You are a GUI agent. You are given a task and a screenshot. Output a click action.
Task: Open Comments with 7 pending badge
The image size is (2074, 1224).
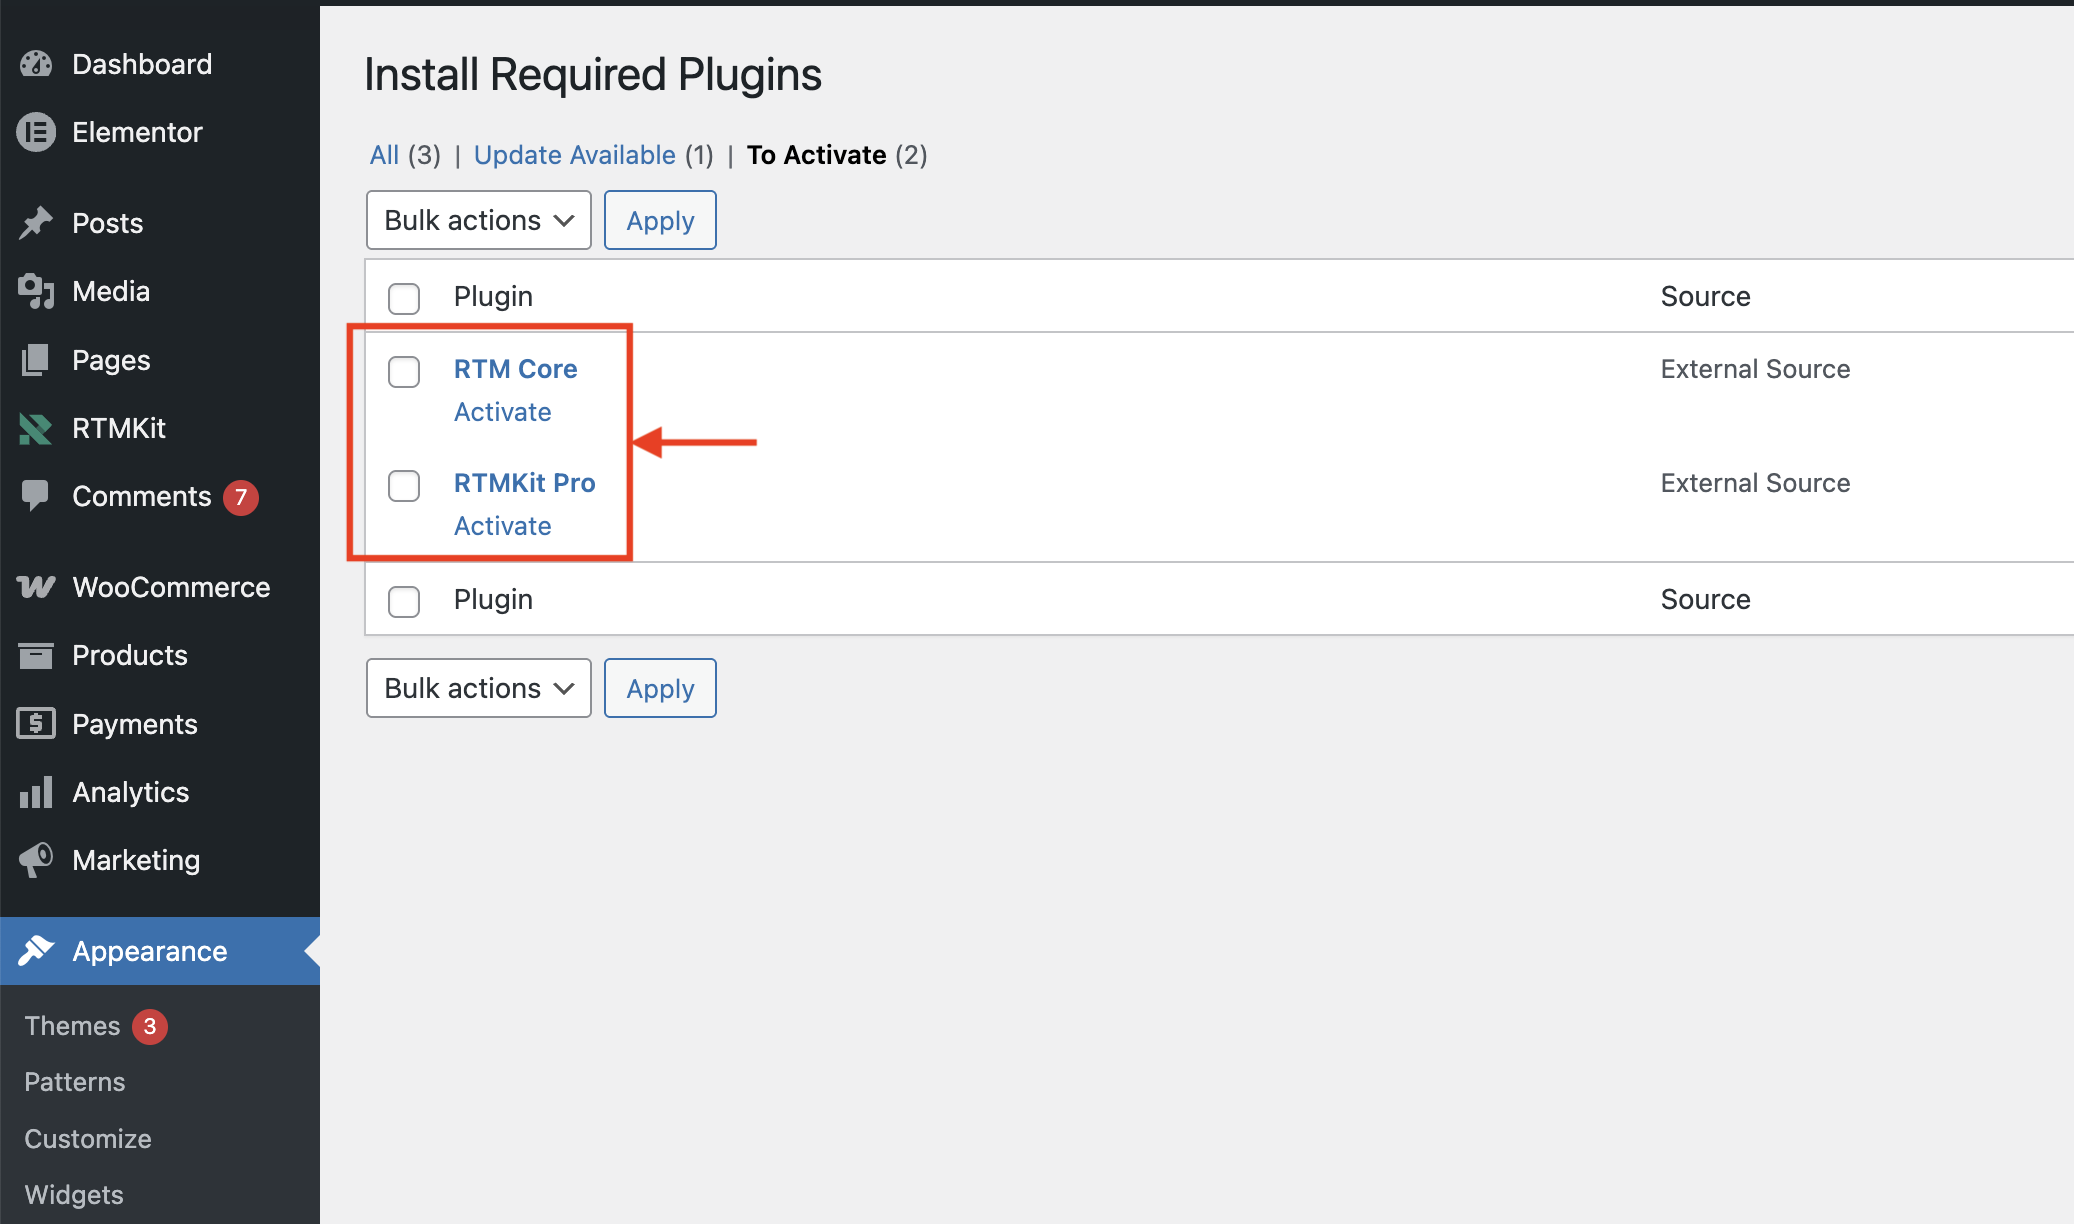[142, 496]
